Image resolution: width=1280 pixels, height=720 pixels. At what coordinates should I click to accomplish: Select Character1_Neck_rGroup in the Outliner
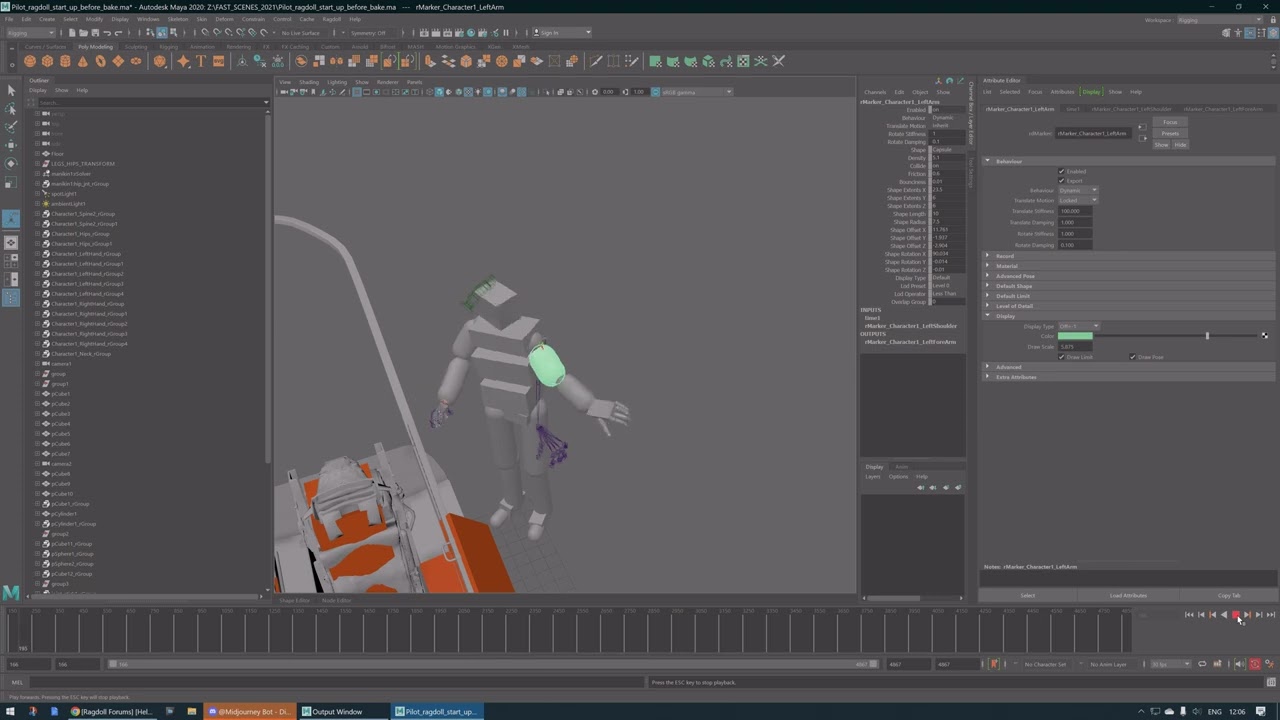tap(81, 354)
